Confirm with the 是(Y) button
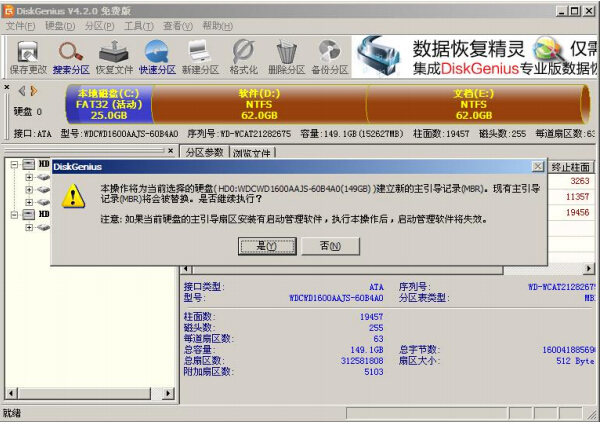 click(x=267, y=246)
